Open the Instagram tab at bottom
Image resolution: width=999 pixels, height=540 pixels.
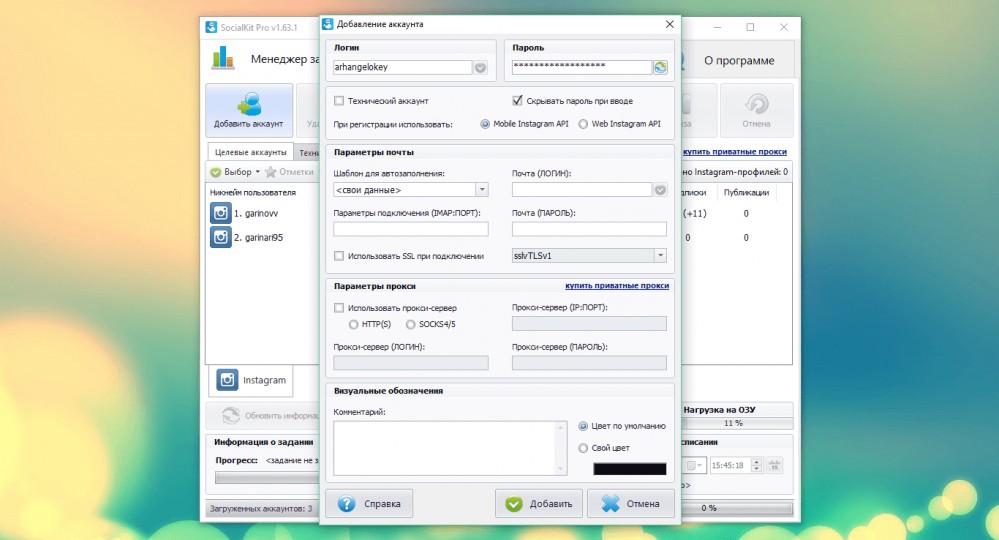tap(251, 380)
